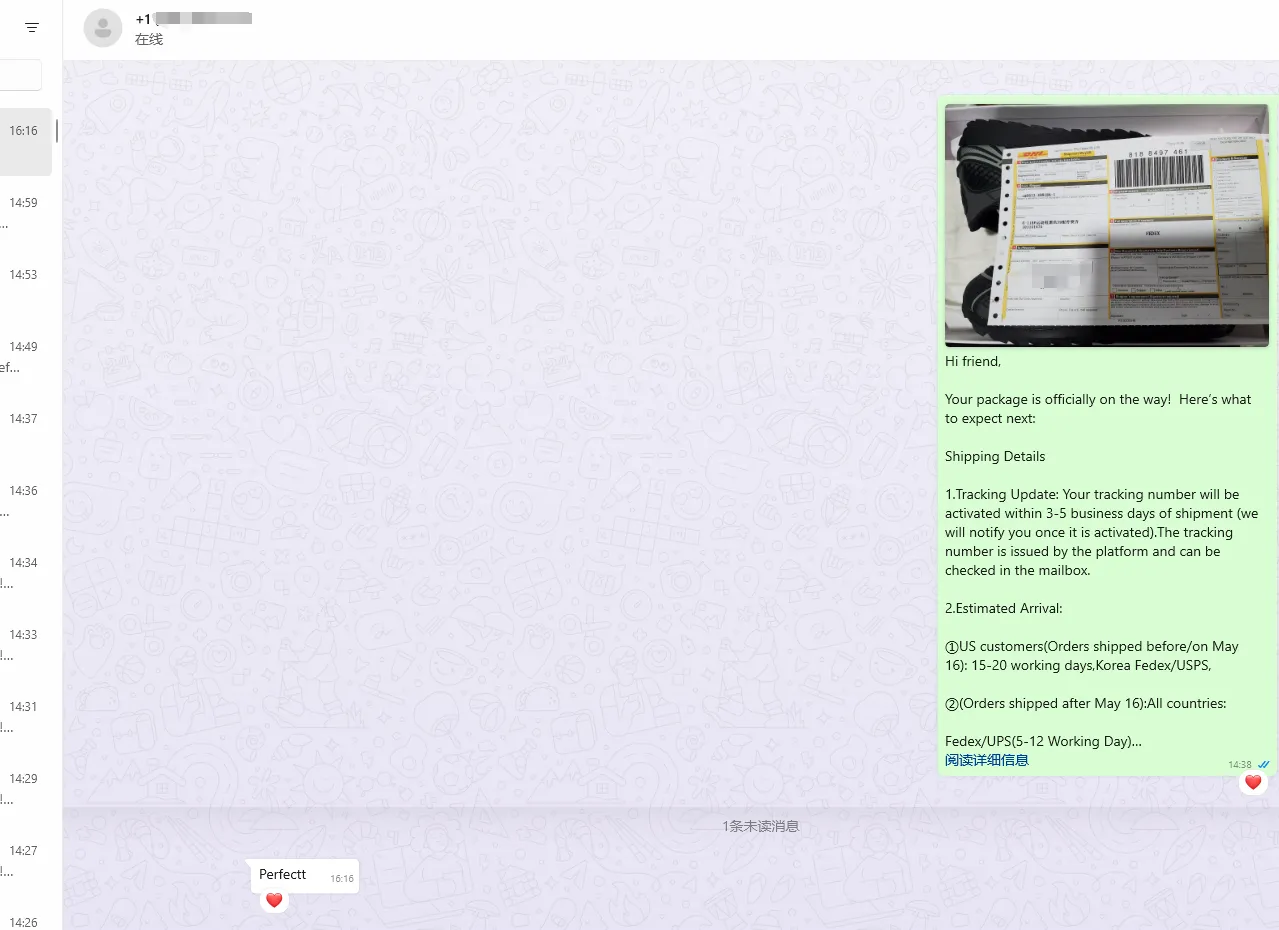Open the chat timed 14:27
This screenshot has width=1279, height=930.
tap(26, 862)
